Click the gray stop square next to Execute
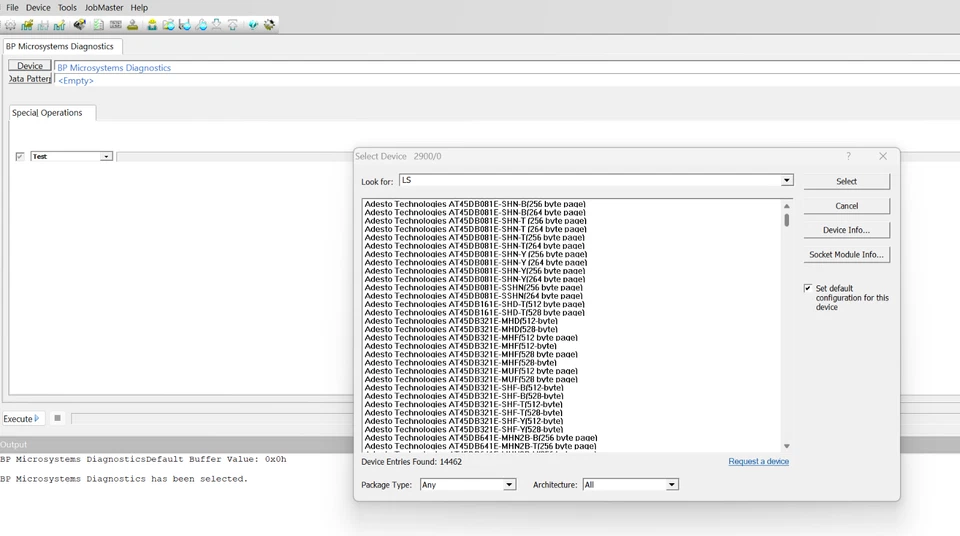Screen dimensions: 960x536 [x=58, y=418]
